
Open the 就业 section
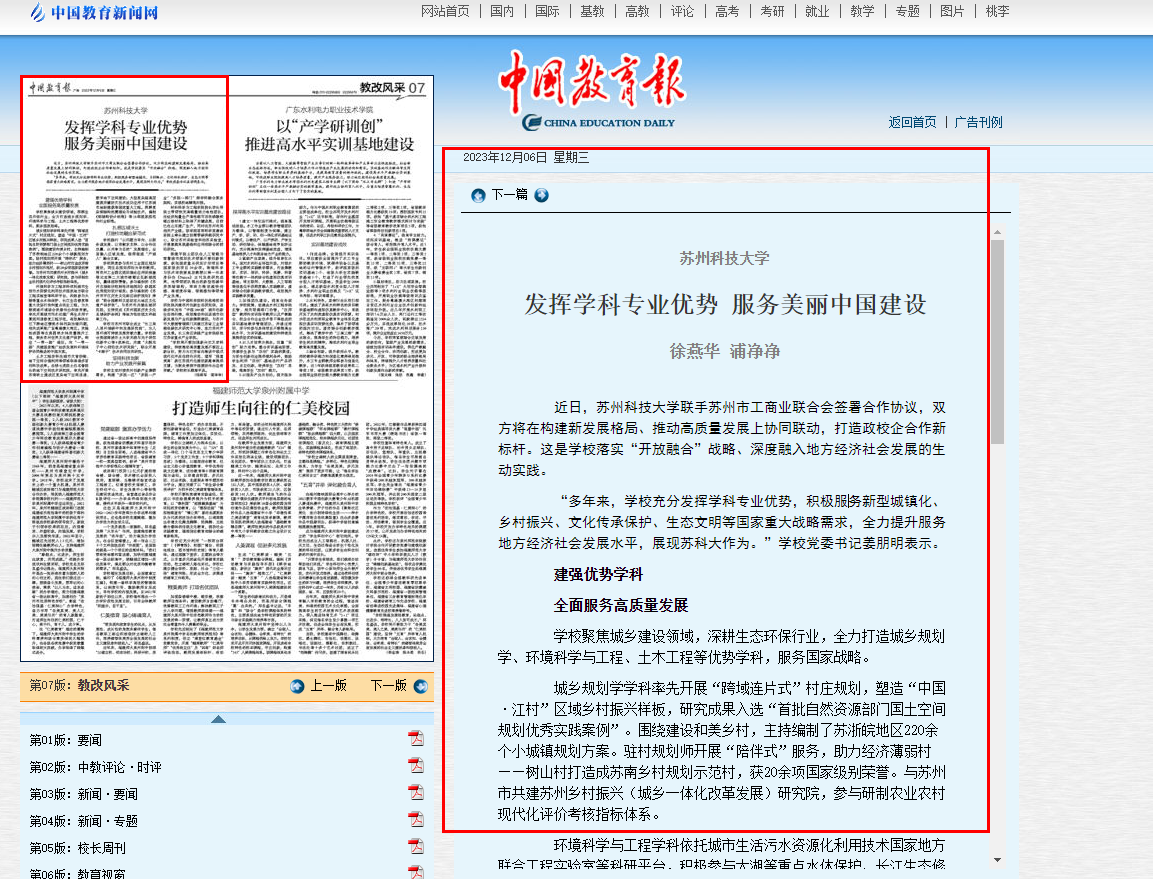tap(817, 11)
